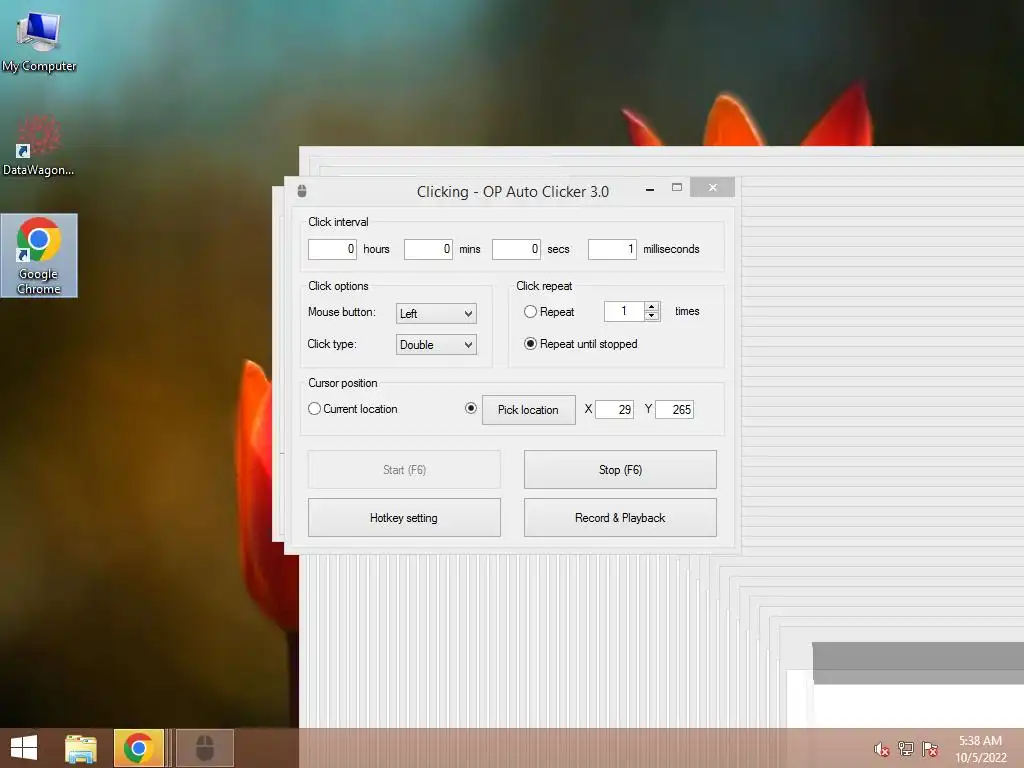Select the Repeat times radio button
1024x768 pixels.
(530, 312)
